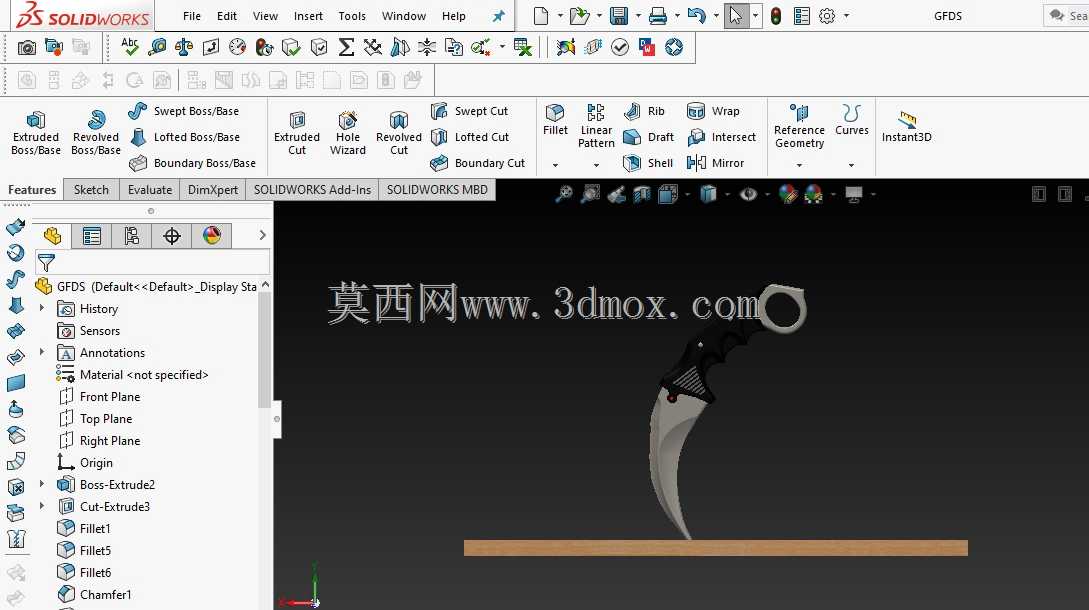
Task: Click the Edit Appearance color ball icon
Action: 788,195
